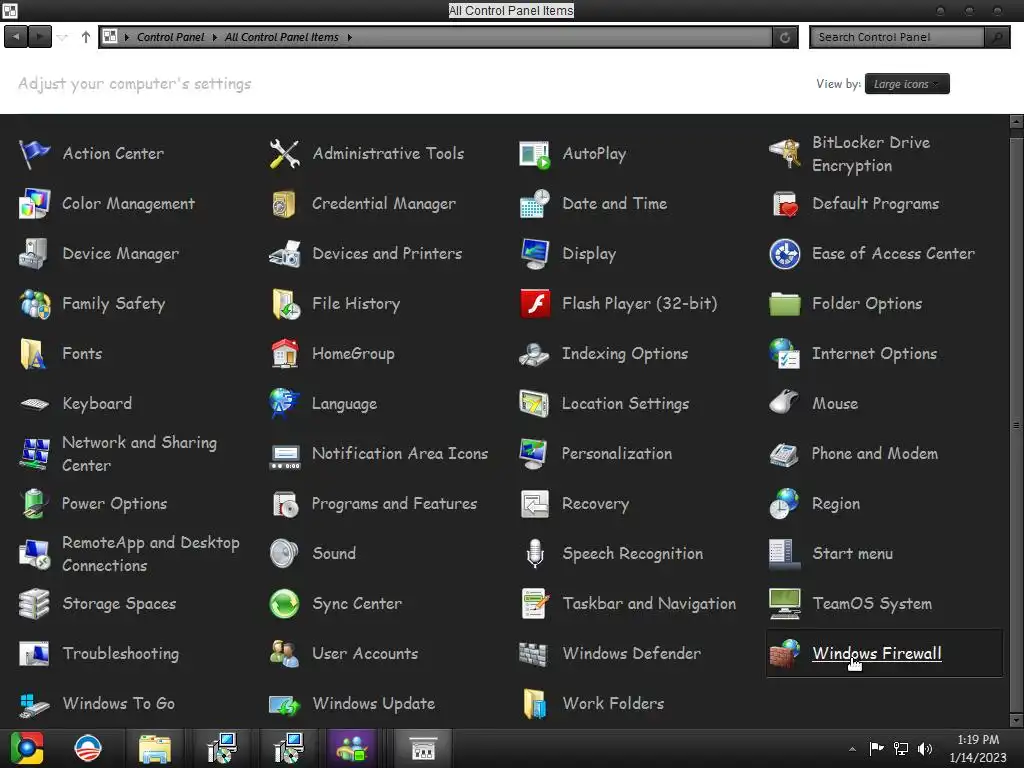Screen dimensions: 1024x768
Task: Open Indexing Options icon
Action: [x=534, y=354]
